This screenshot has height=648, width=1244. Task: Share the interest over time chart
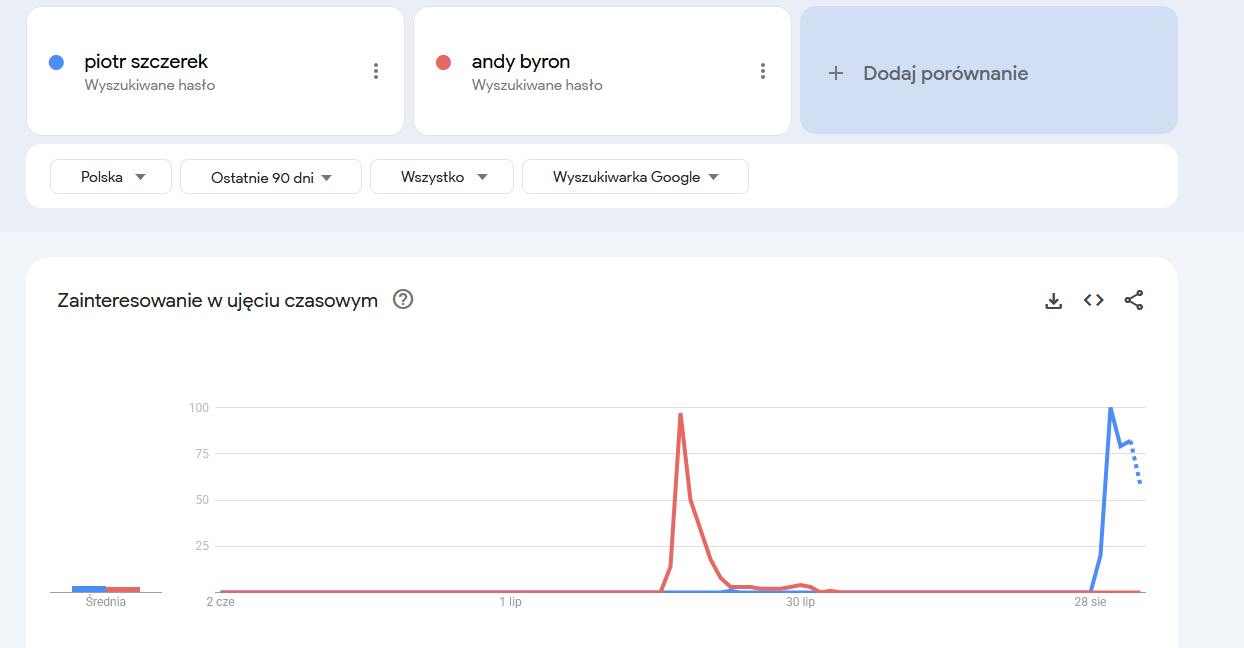pos(1133,301)
